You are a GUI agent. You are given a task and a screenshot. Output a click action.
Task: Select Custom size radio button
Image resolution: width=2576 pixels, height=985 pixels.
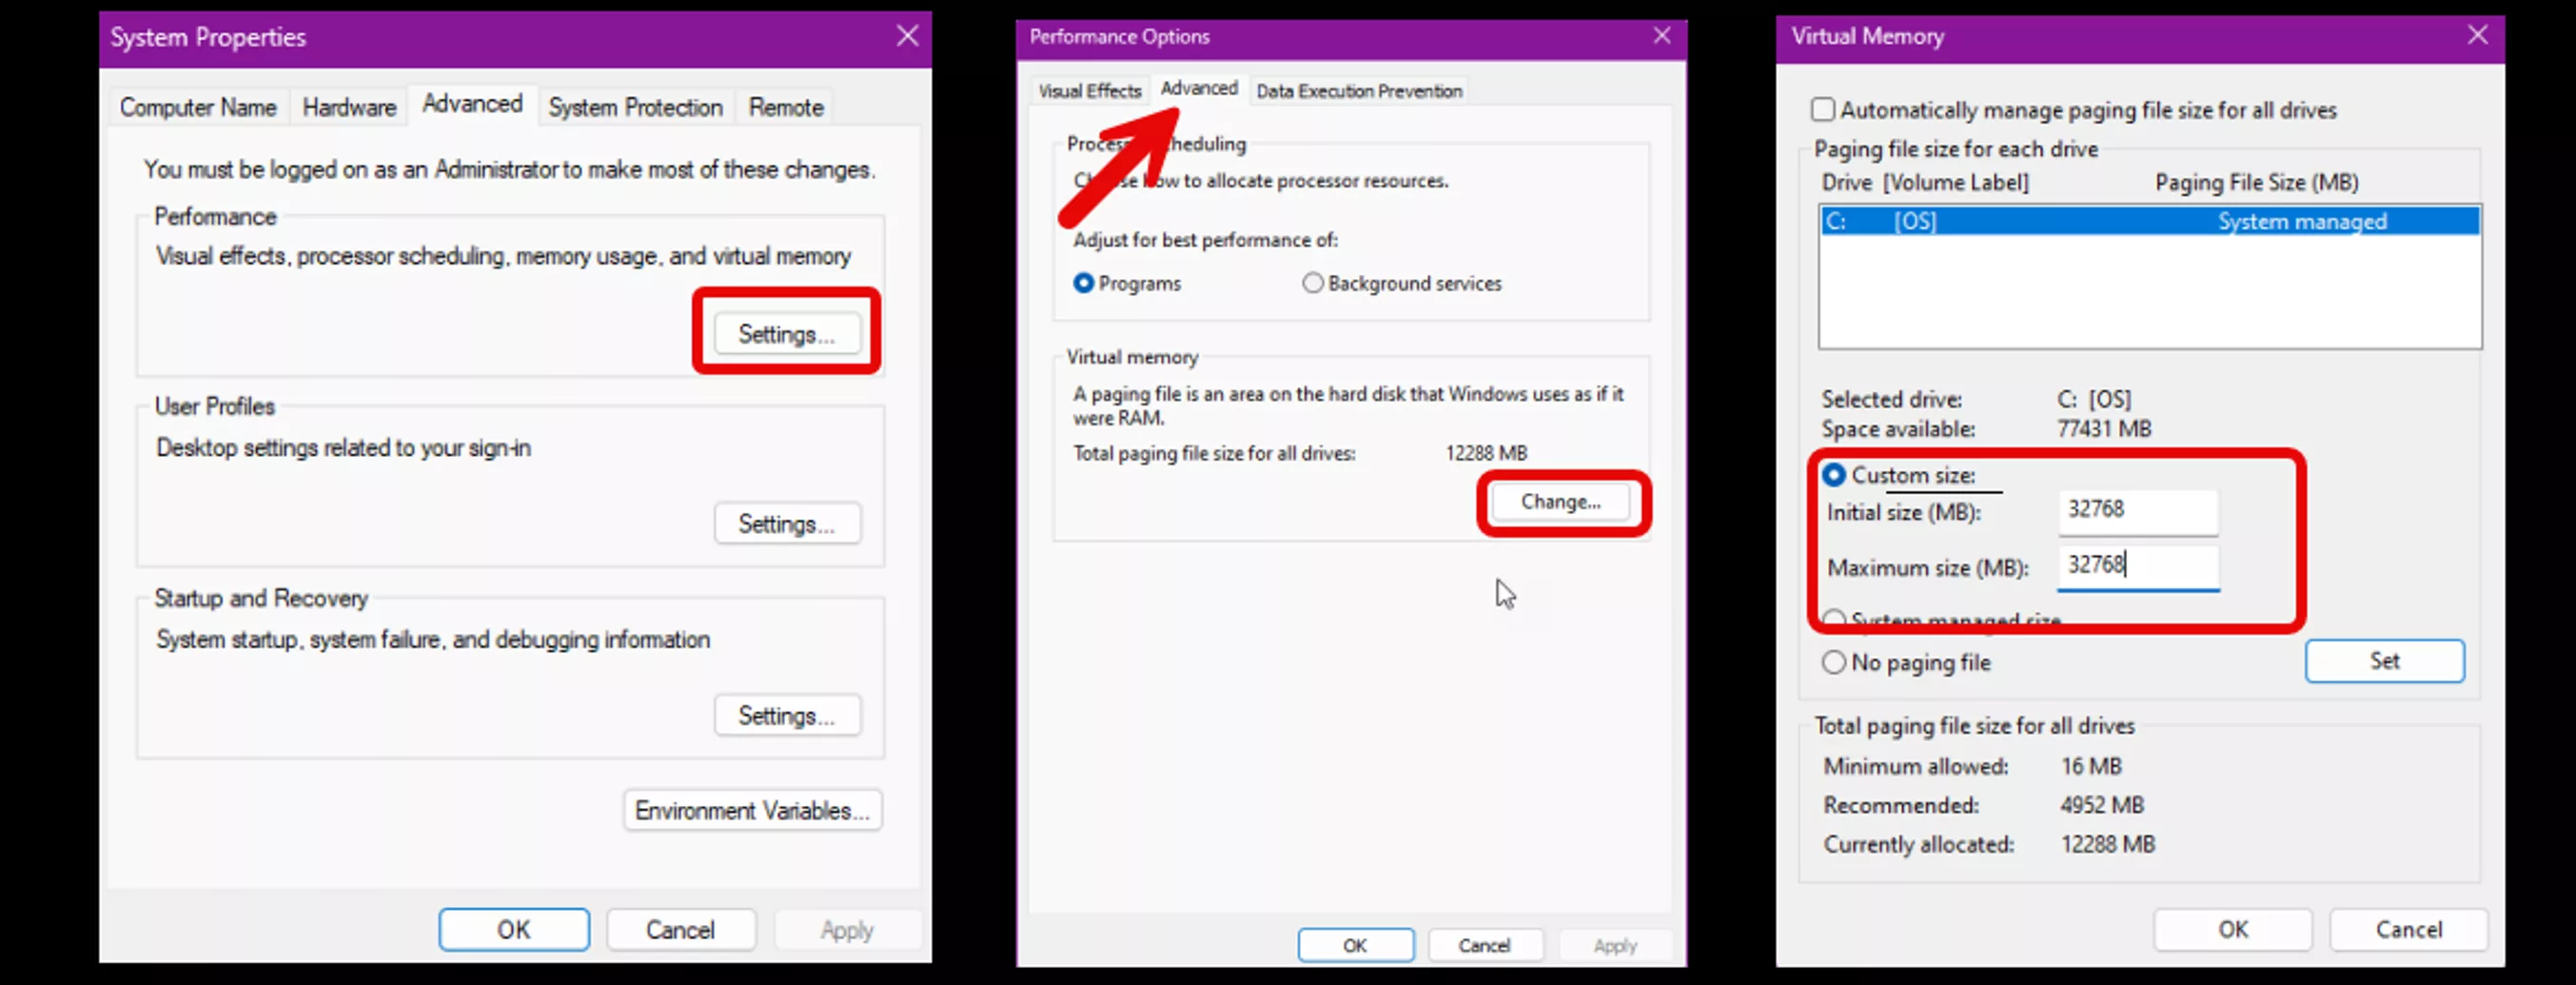pyautogui.click(x=1833, y=475)
